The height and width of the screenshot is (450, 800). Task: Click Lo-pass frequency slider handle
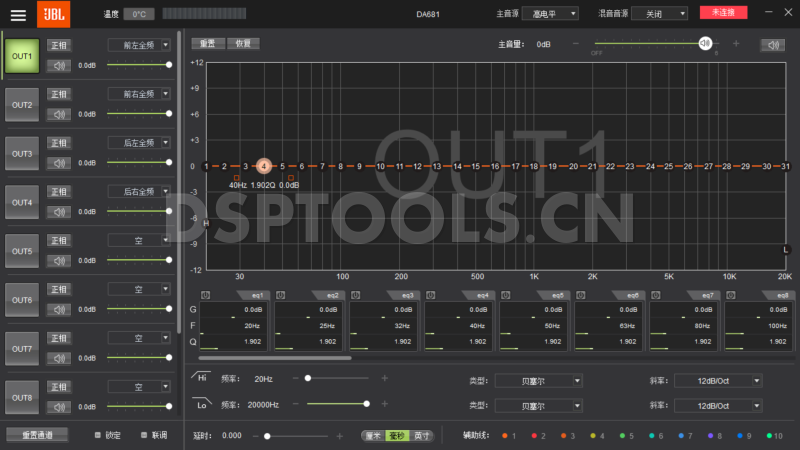(x=366, y=404)
